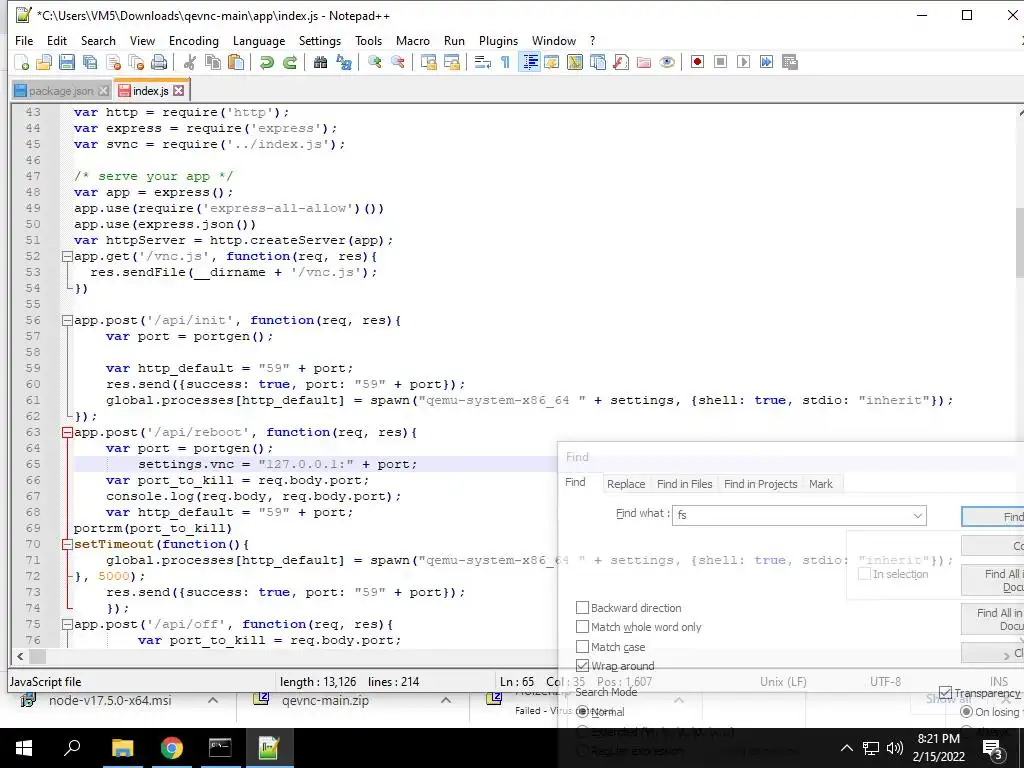The width and height of the screenshot is (1024, 768).
Task: Click inside the Find what input field
Action: coord(792,515)
